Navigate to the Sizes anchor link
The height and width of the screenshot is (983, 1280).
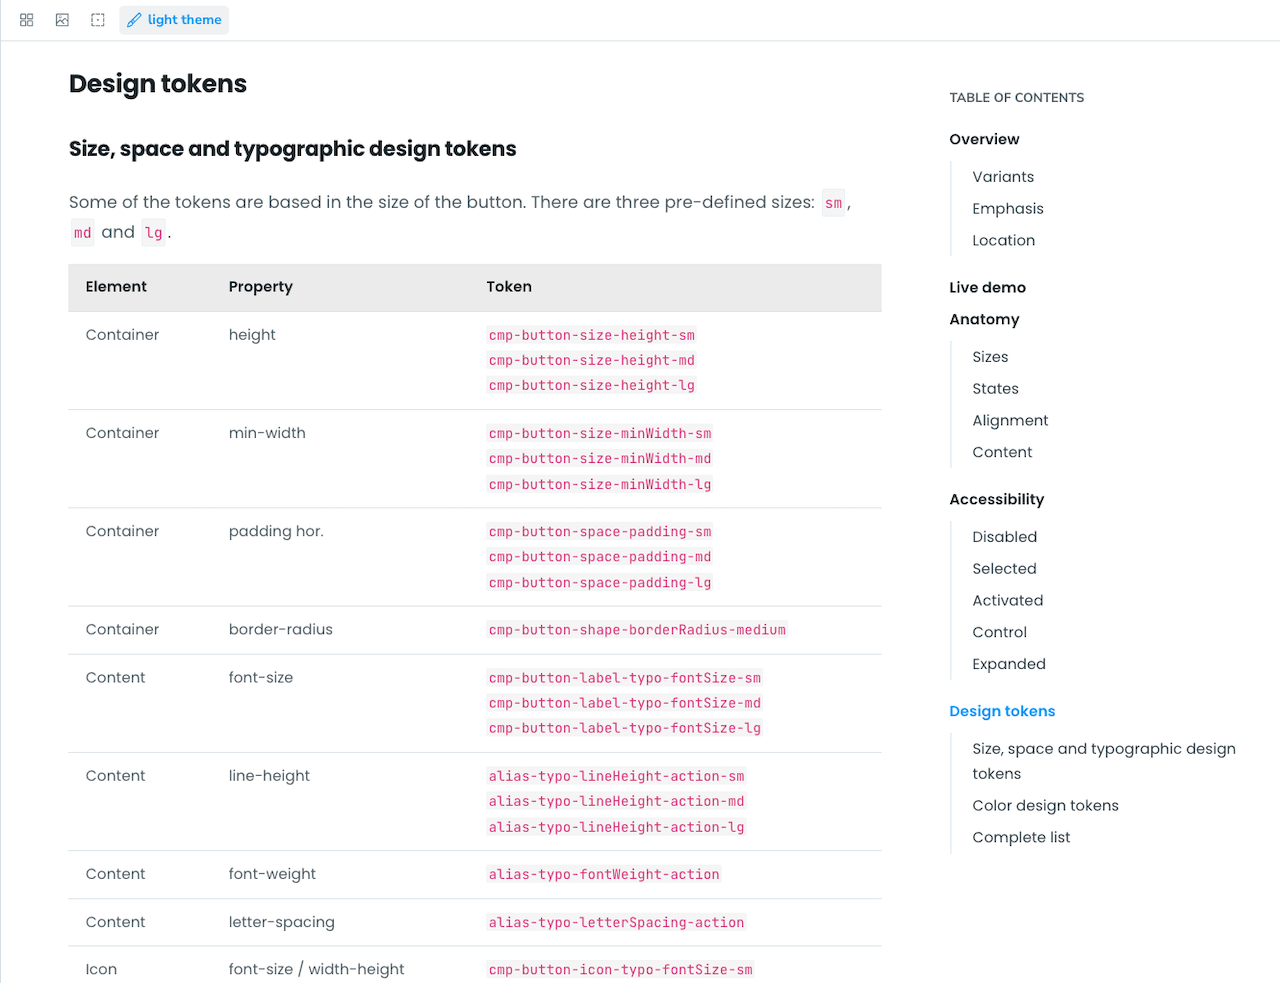990,356
